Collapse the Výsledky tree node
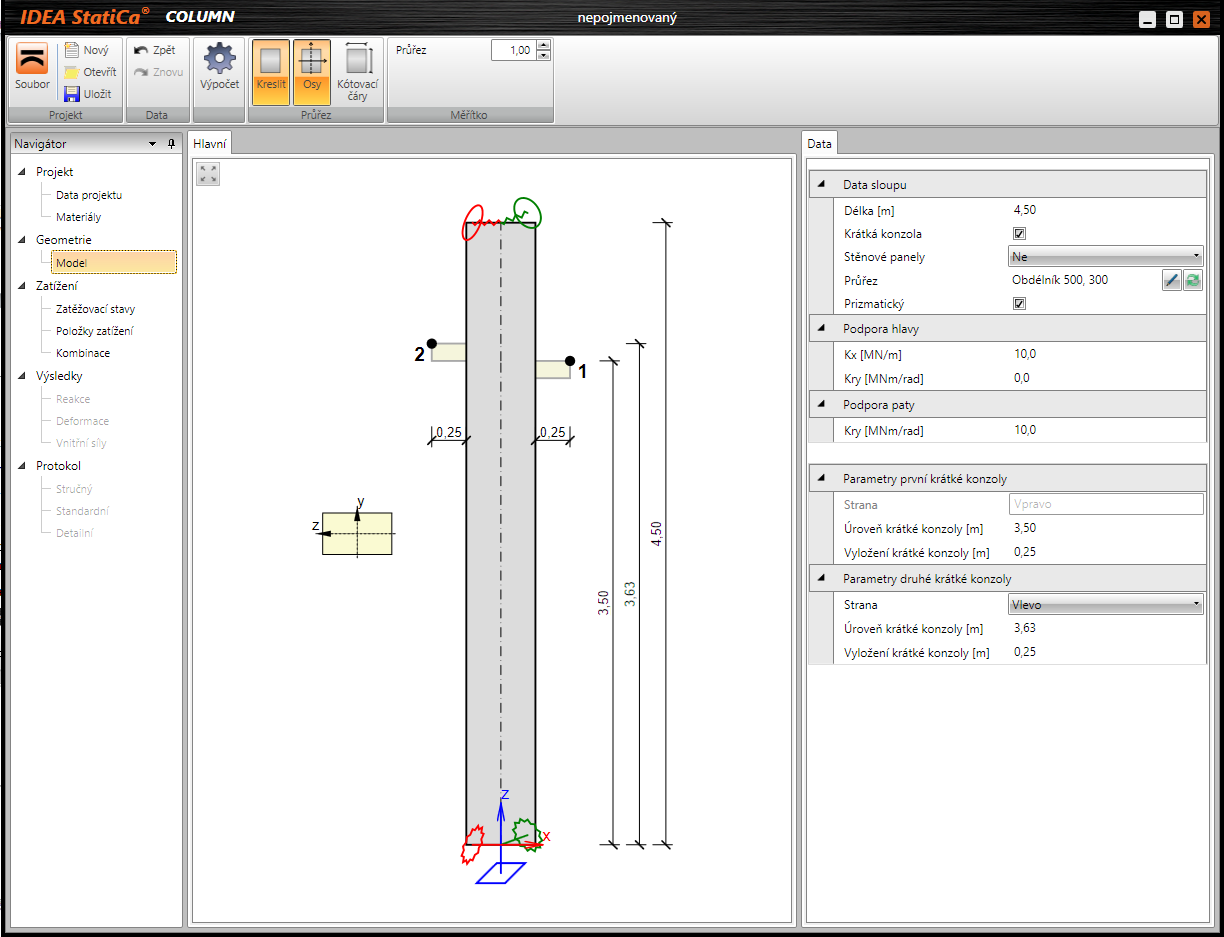1224x937 pixels. pos(22,376)
